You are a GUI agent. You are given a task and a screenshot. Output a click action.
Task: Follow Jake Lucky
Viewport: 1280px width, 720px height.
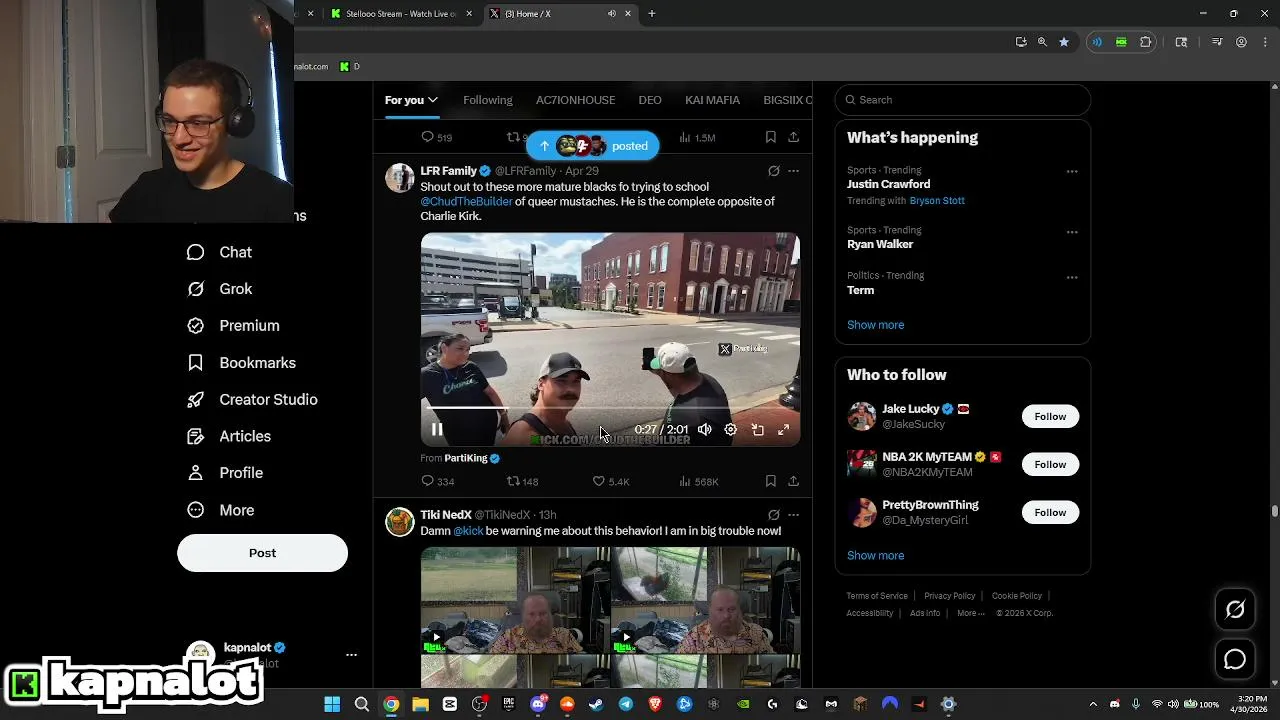(x=1050, y=416)
